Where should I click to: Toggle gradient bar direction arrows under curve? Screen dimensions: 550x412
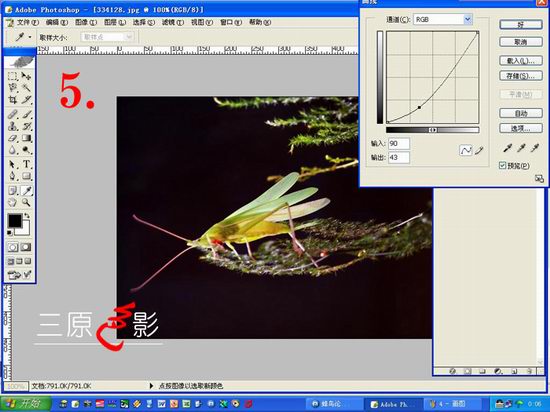(433, 130)
